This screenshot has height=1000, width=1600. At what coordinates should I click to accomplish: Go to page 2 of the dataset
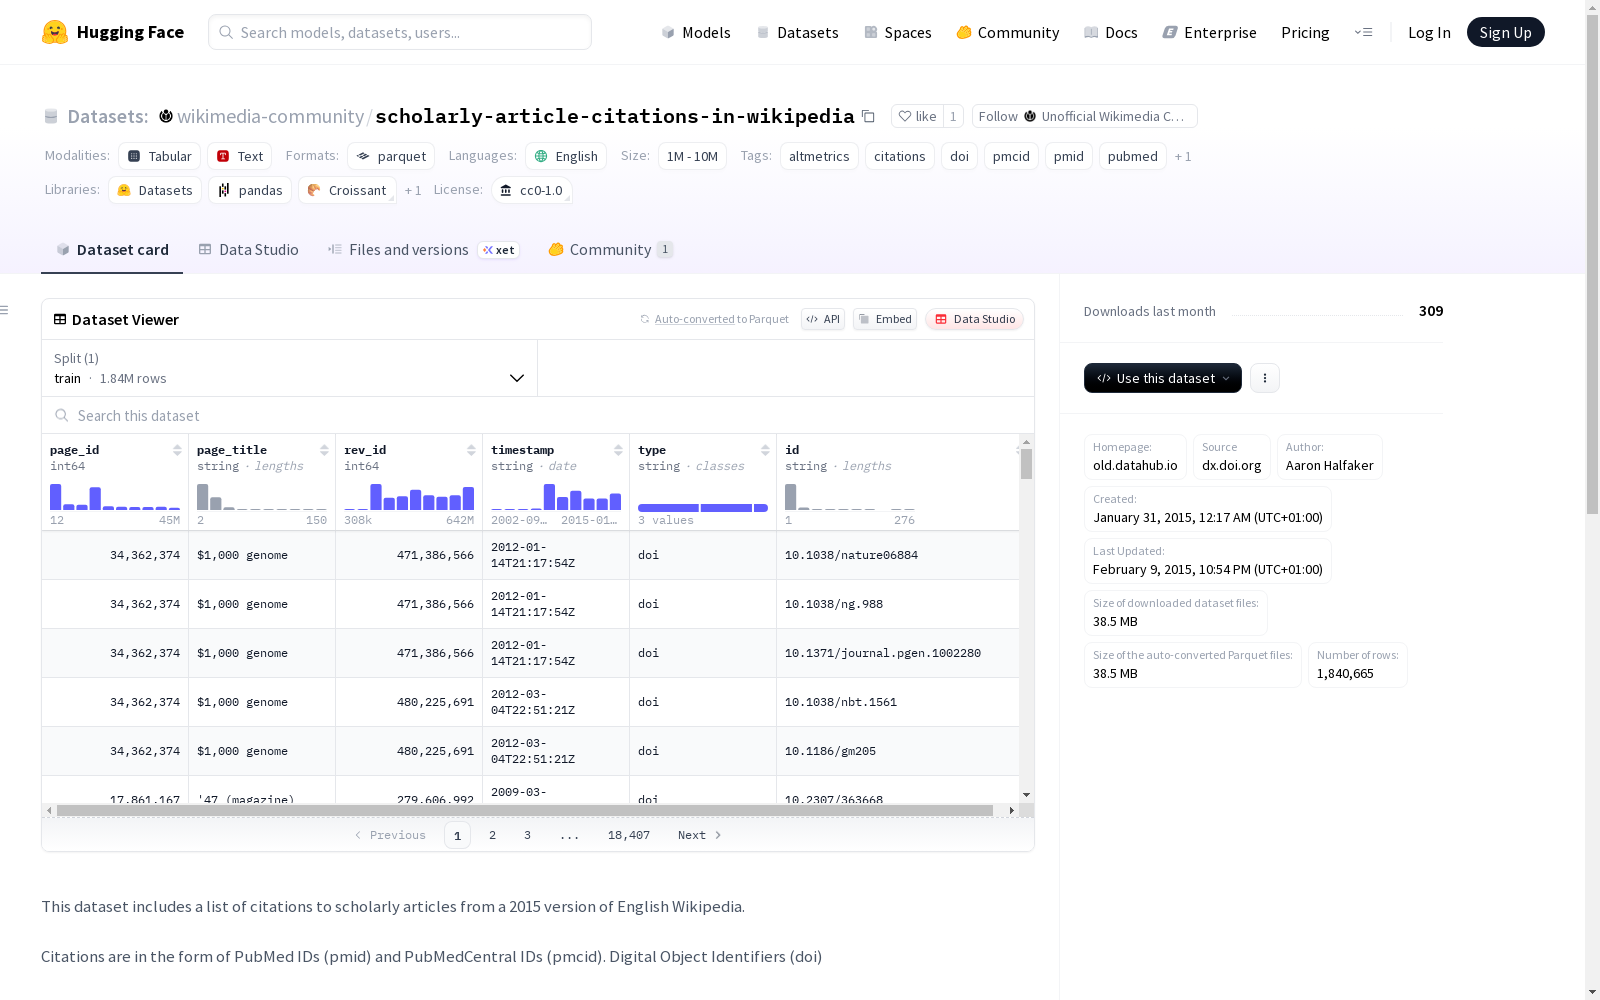[492, 835]
